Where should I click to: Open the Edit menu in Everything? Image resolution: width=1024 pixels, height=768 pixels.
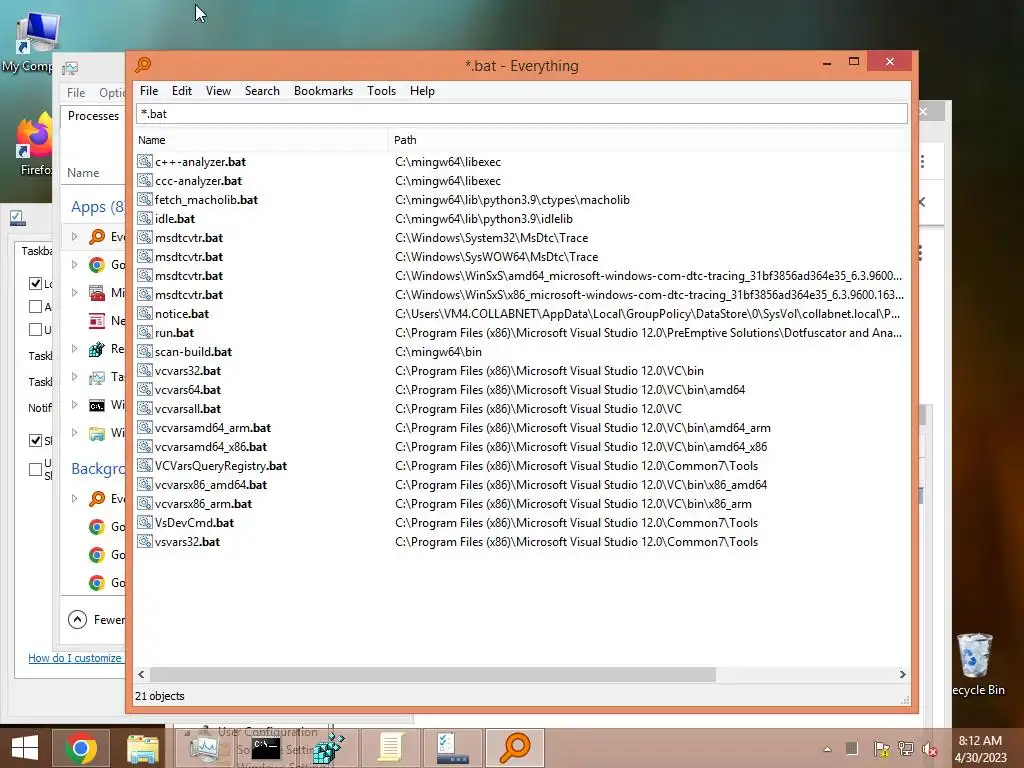tap(182, 91)
